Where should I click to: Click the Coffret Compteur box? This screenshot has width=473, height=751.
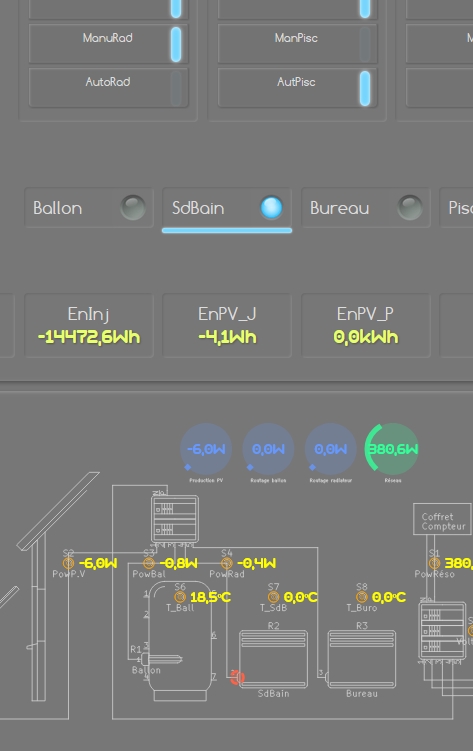(443, 519)
